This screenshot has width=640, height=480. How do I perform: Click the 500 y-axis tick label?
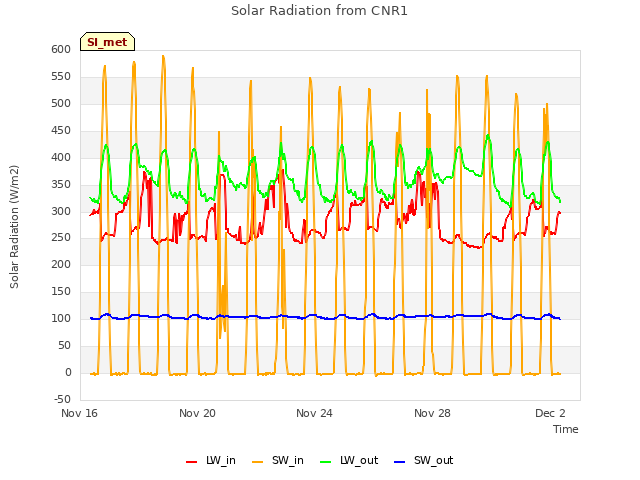pyautogui.click(x=61, y=103)
